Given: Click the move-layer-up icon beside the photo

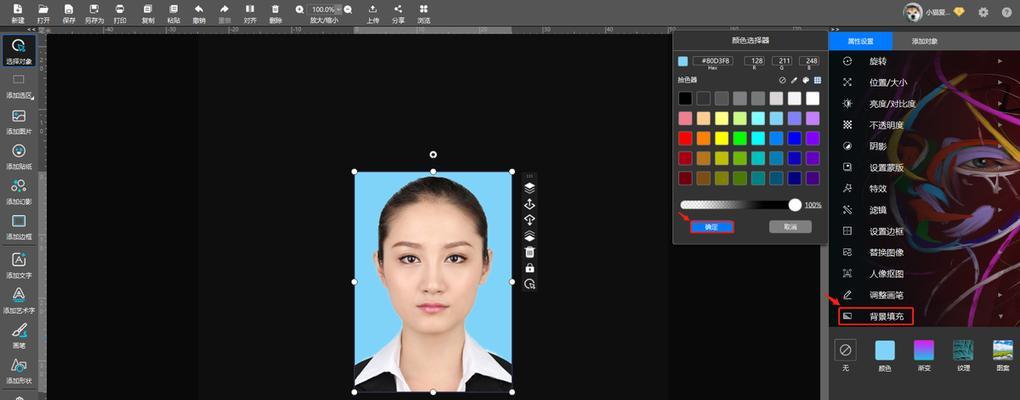Looking at the screenshot, I should click(530, 204).
